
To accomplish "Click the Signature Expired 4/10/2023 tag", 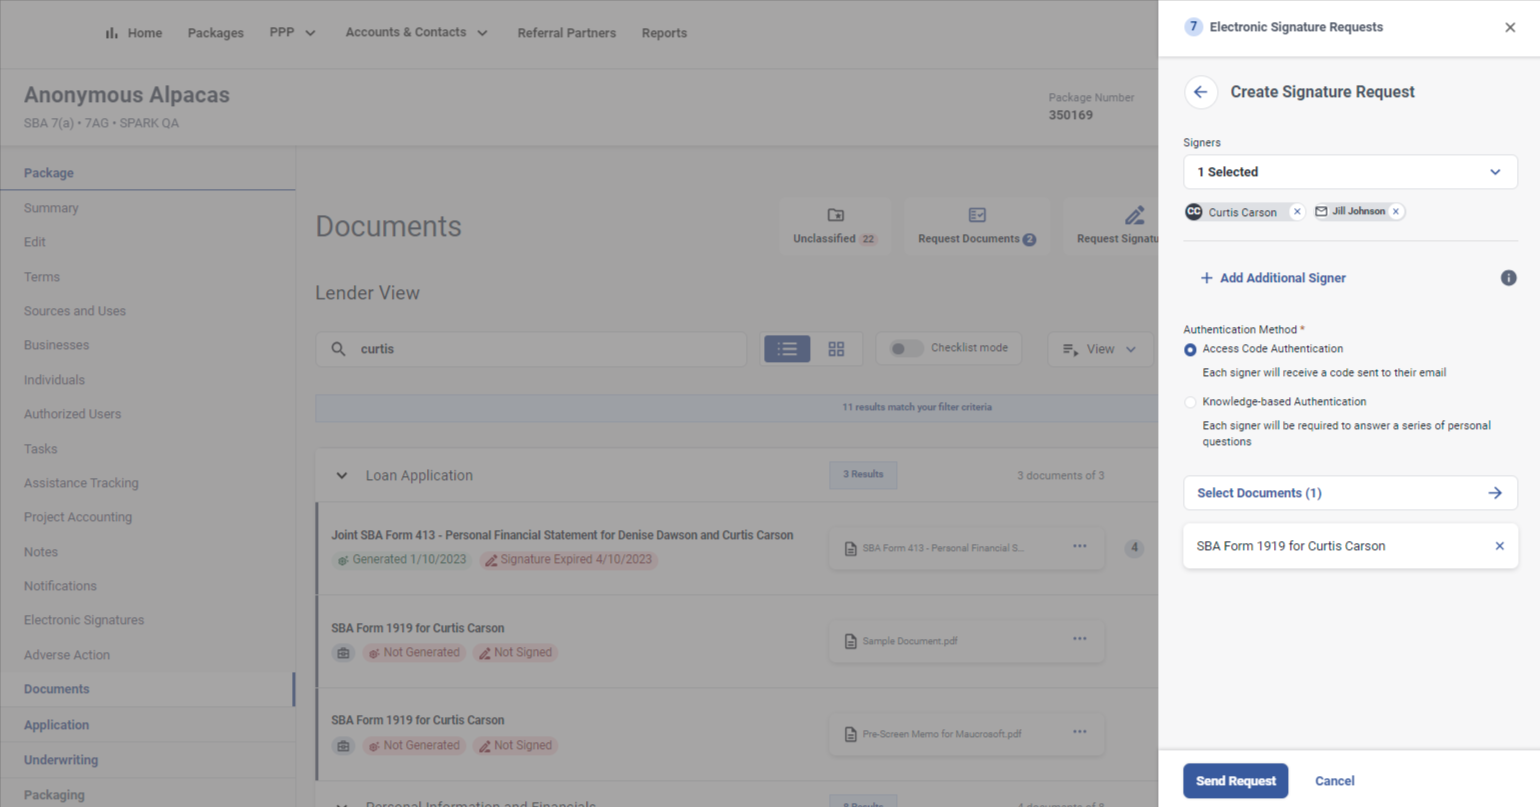I will [568, 560].
